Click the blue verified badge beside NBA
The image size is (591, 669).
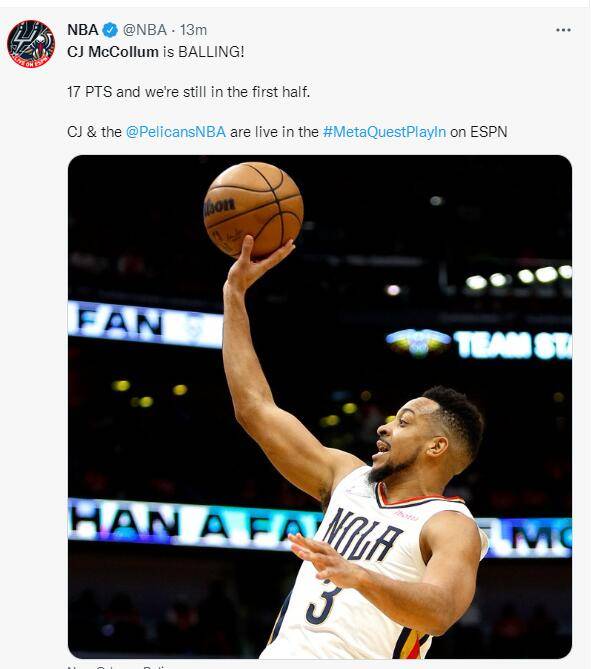click(x=111, y=30)
